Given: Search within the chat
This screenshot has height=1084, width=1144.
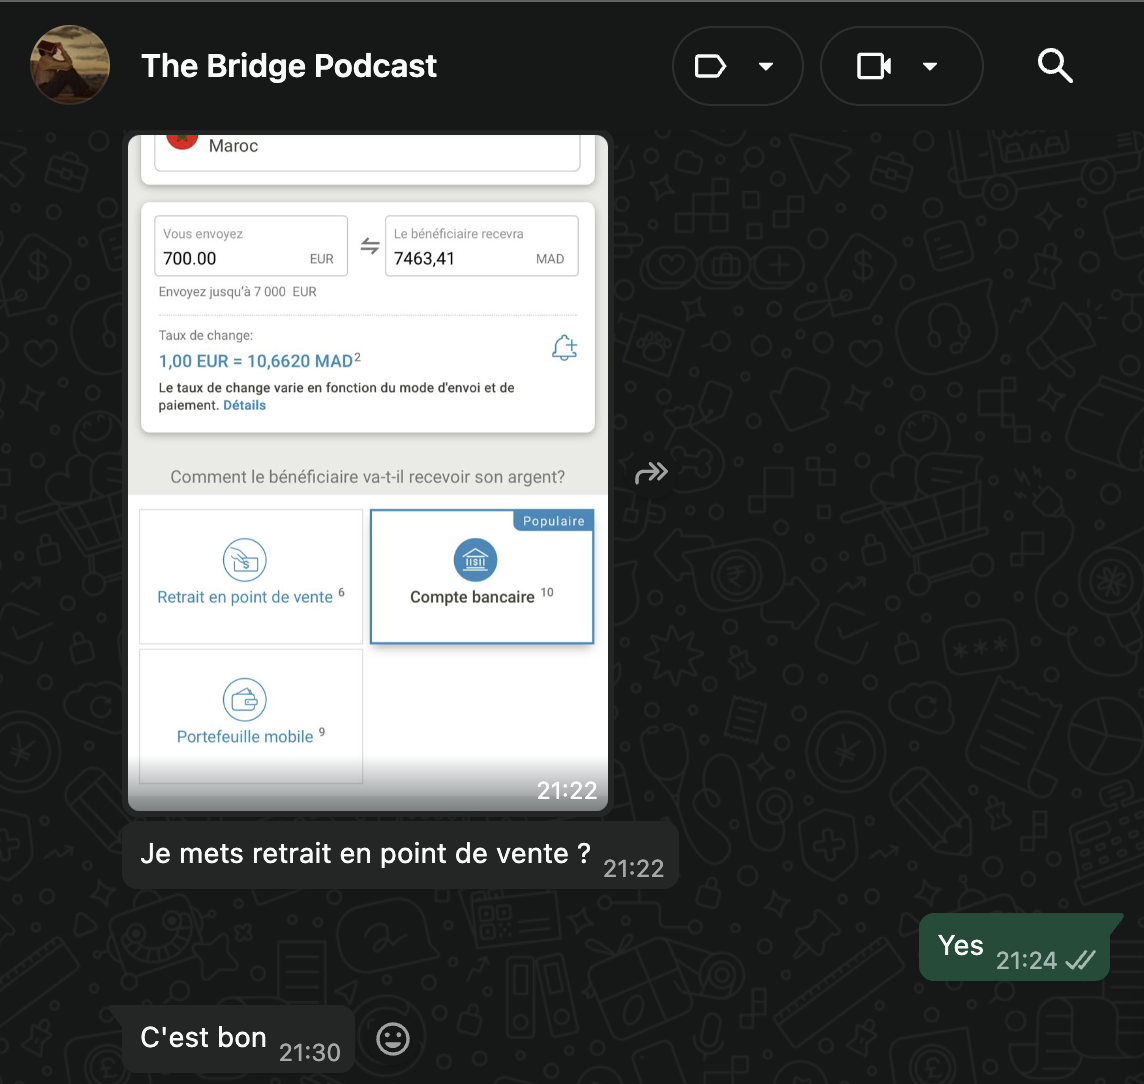Looking at the screenshot, I should pos(1054,66).
